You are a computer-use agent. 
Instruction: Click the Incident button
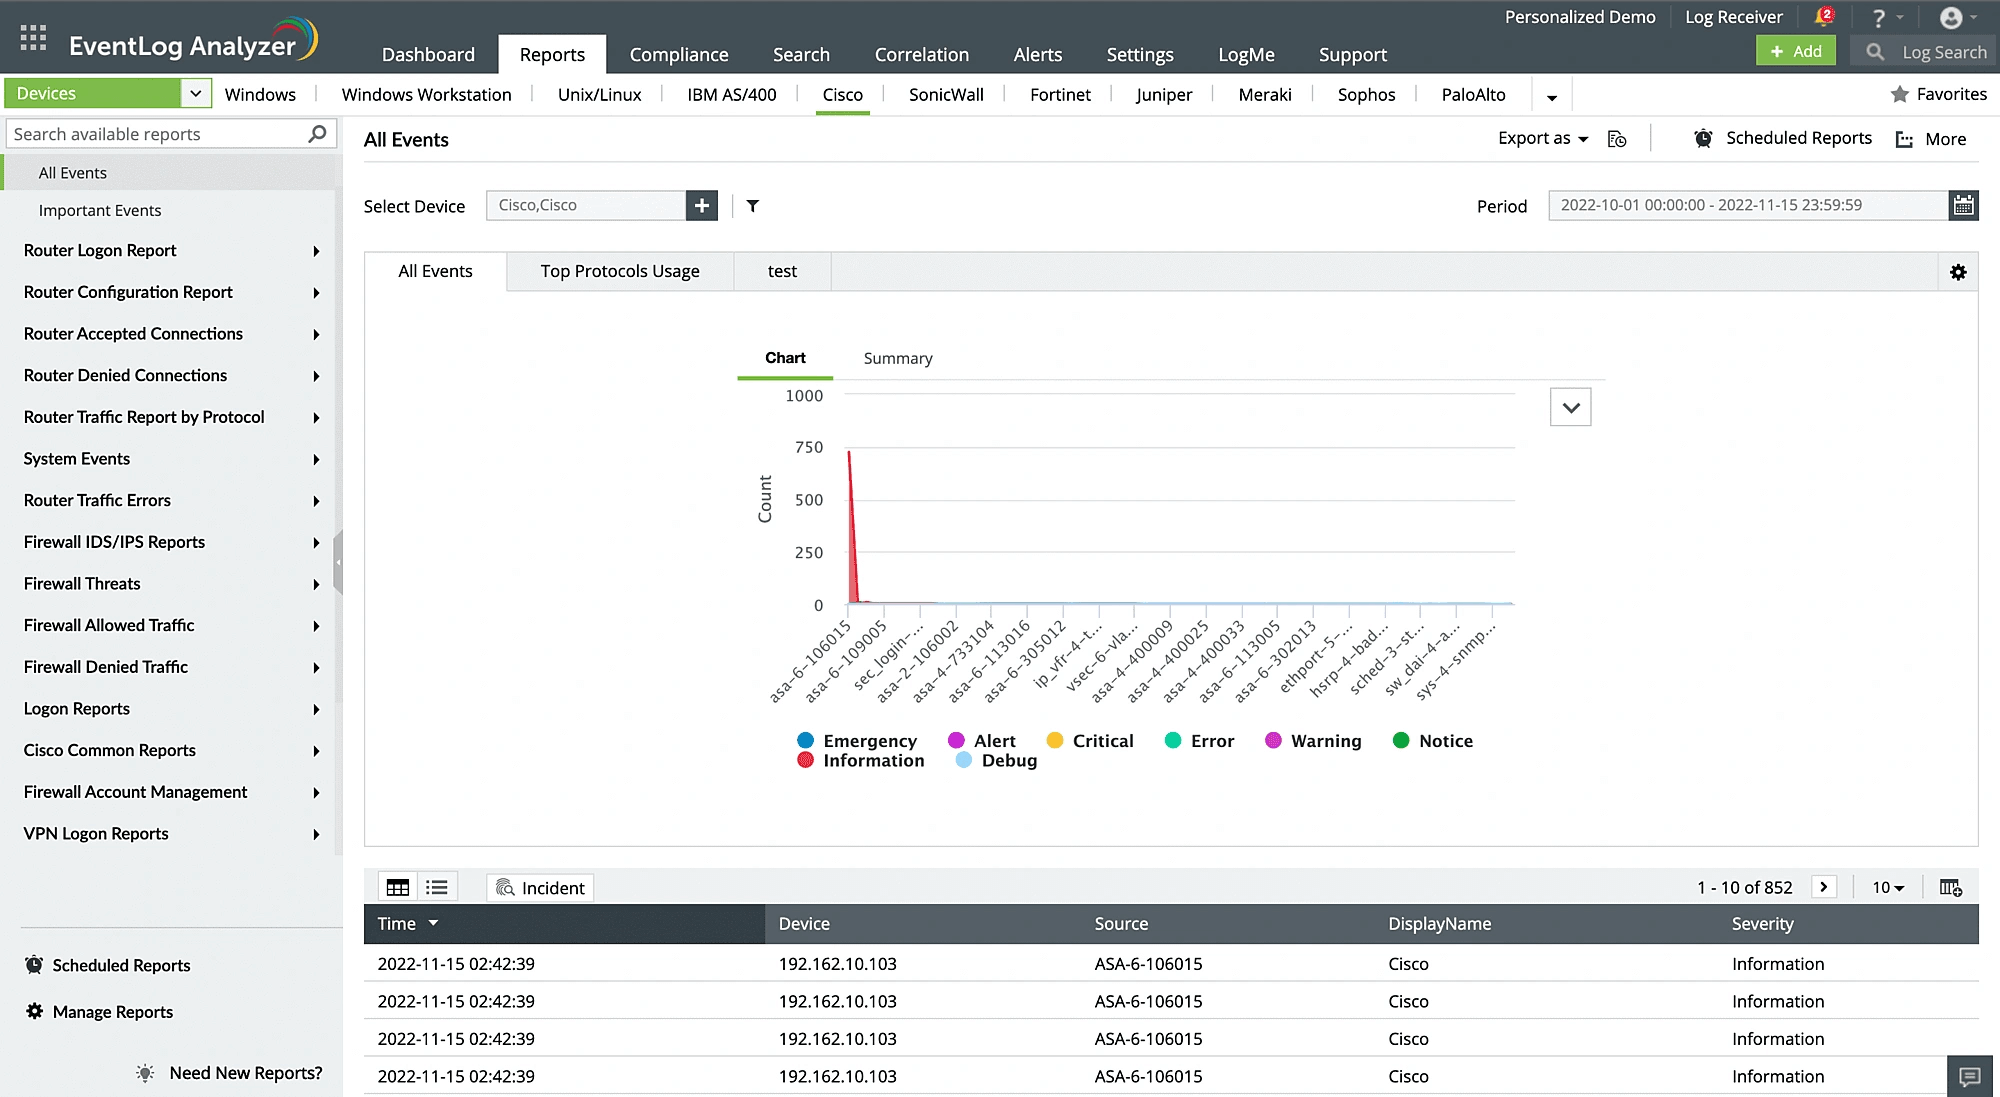click(x=540, y=888)
